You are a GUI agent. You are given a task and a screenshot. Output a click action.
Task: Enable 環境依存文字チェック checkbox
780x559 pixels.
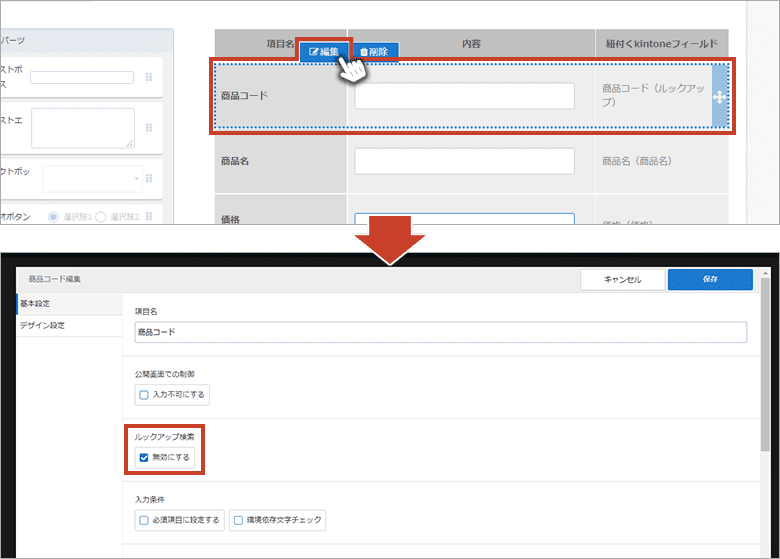coord(238,520)
